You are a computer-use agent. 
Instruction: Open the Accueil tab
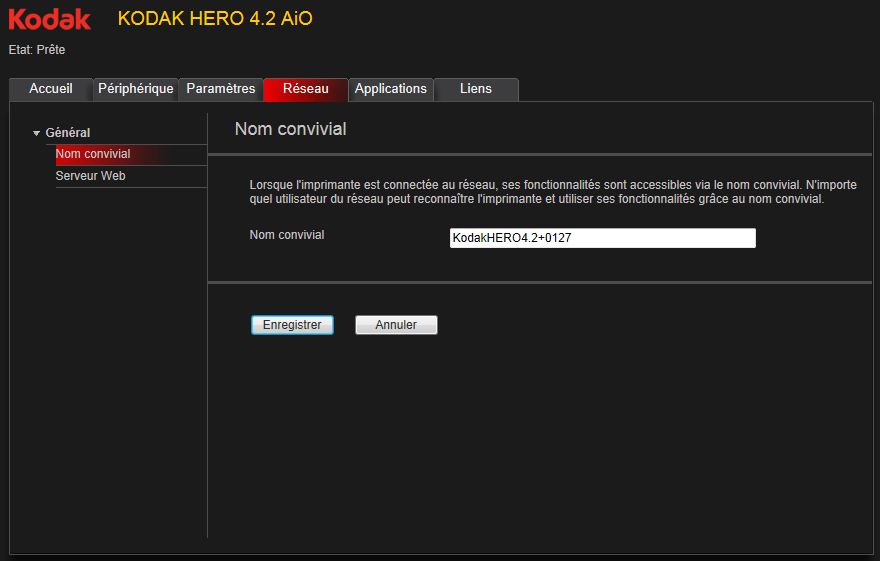(x=51, y=89)
